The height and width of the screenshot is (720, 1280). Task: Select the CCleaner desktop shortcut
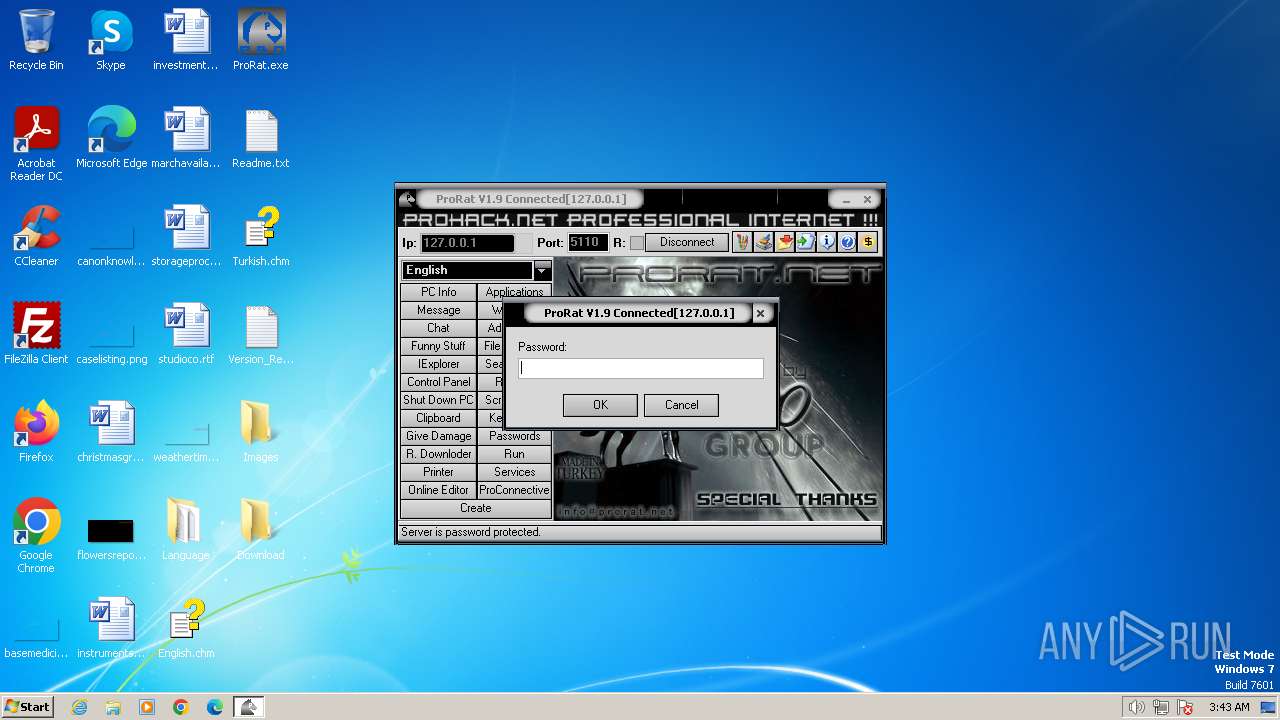click(x=36, y=236)
